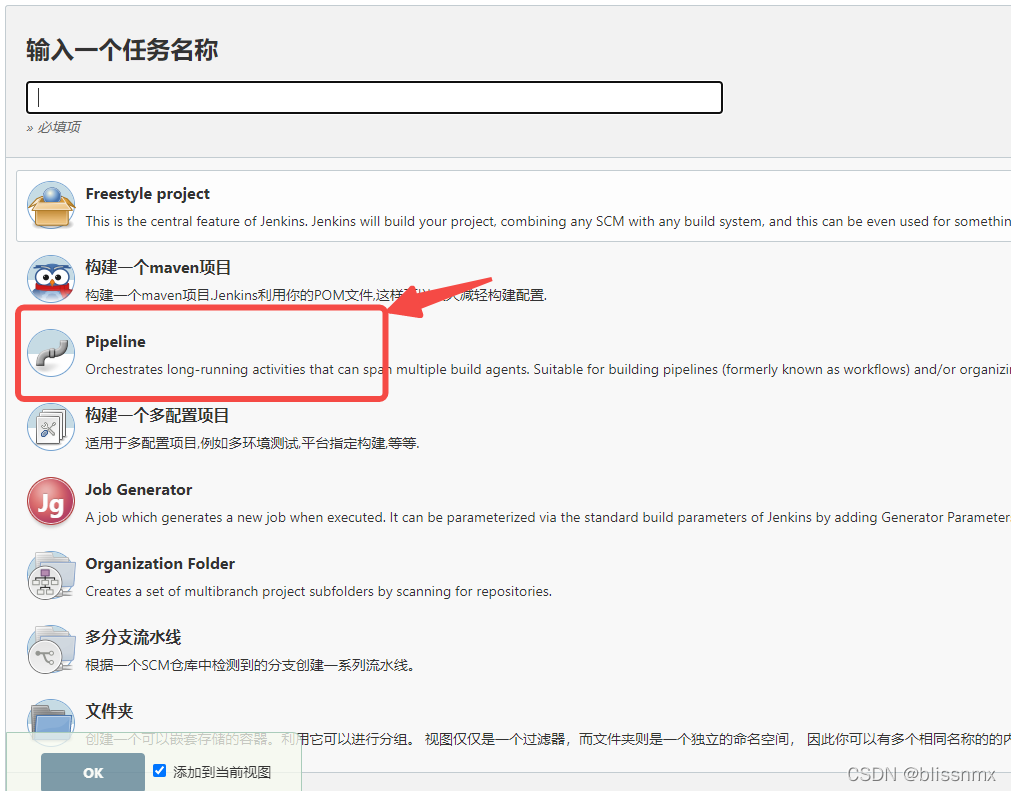Screen dimensions: 1011x791
Task: Choose the 构建一个多配置项目 title
Action: pyautogui.click(x=157, y=415)
